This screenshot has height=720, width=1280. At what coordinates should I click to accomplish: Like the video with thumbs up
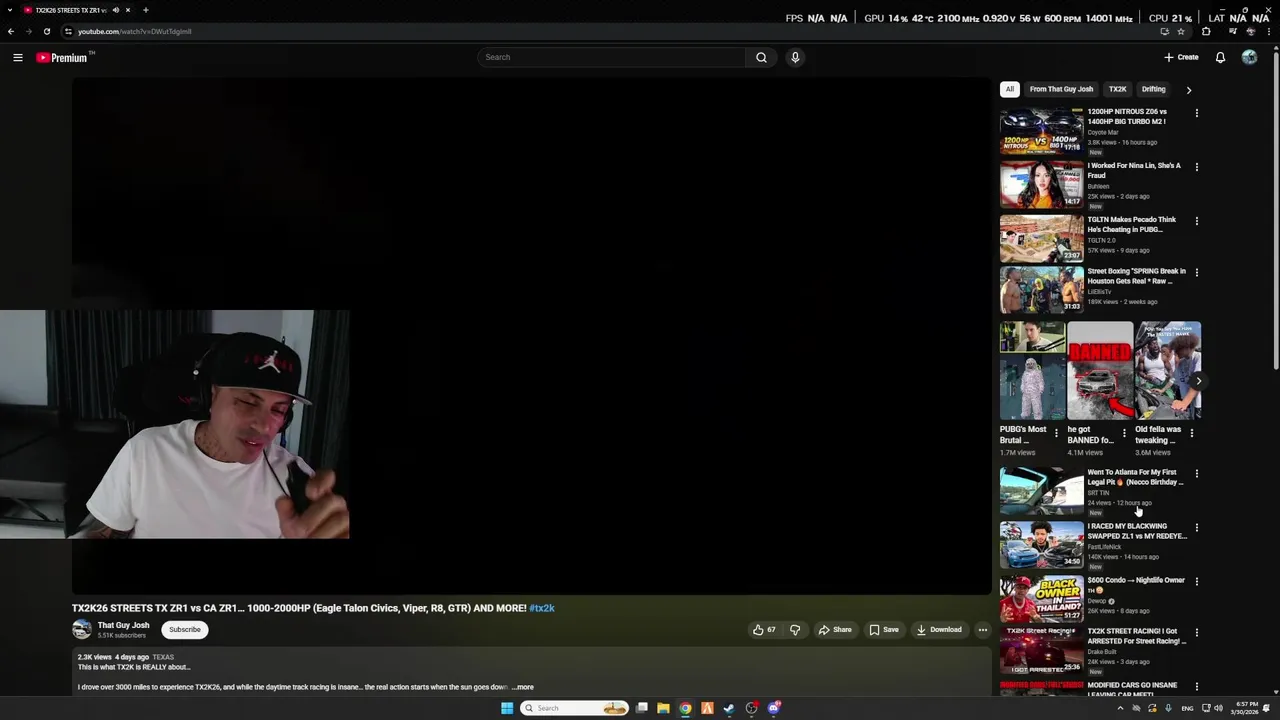click(x=764, y=630)
